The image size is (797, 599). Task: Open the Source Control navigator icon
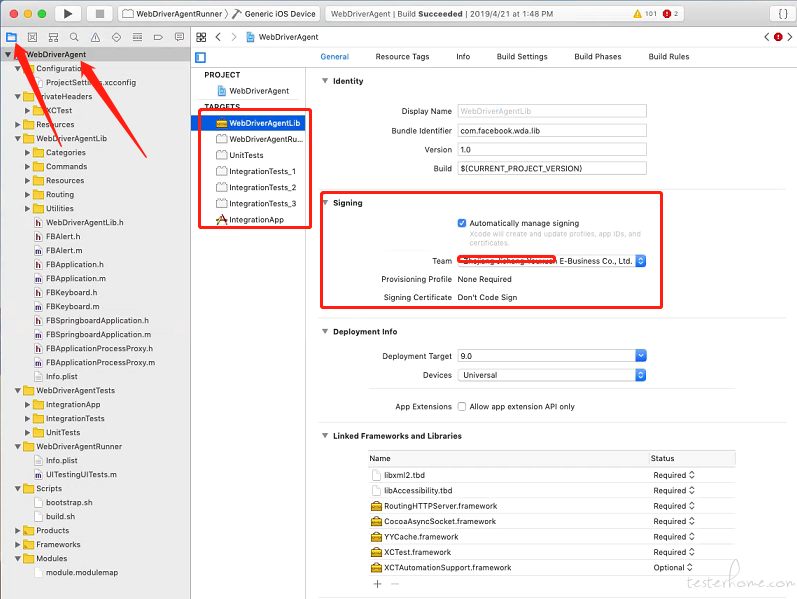point(32,37)
